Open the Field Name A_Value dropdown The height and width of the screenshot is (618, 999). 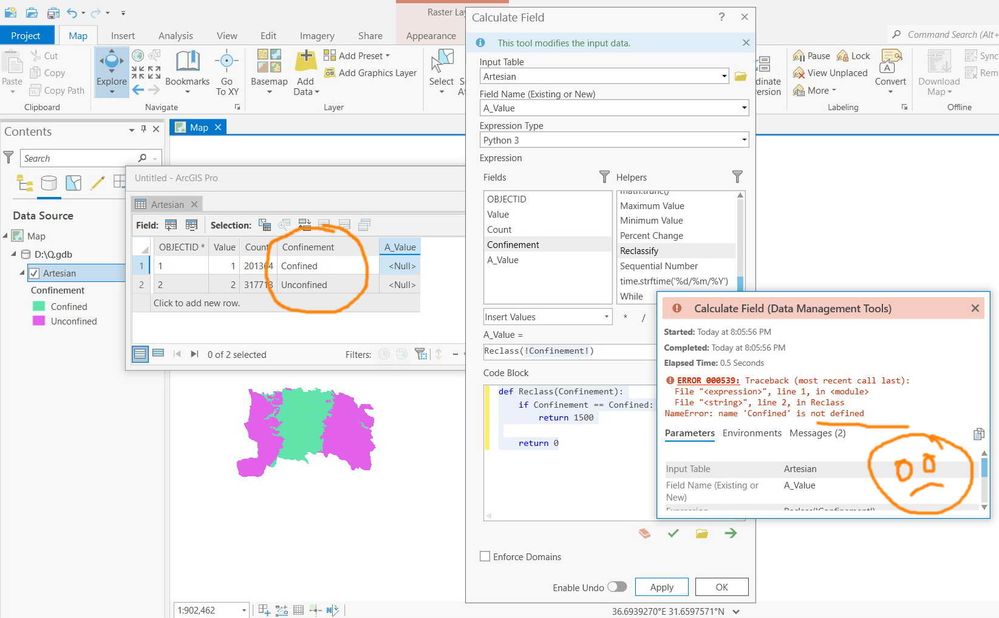click(x=614, y=108)
